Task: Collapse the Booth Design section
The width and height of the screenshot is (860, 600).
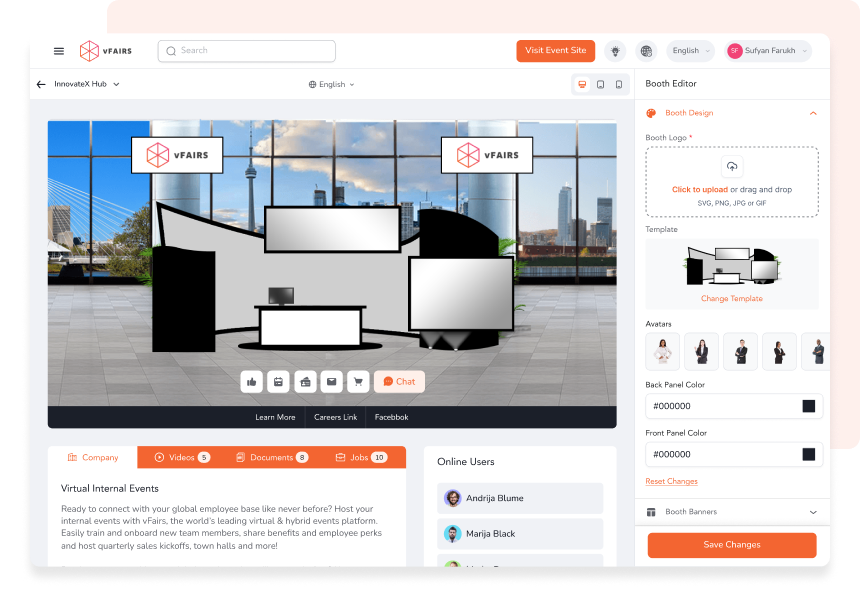Action: [813, 113]
